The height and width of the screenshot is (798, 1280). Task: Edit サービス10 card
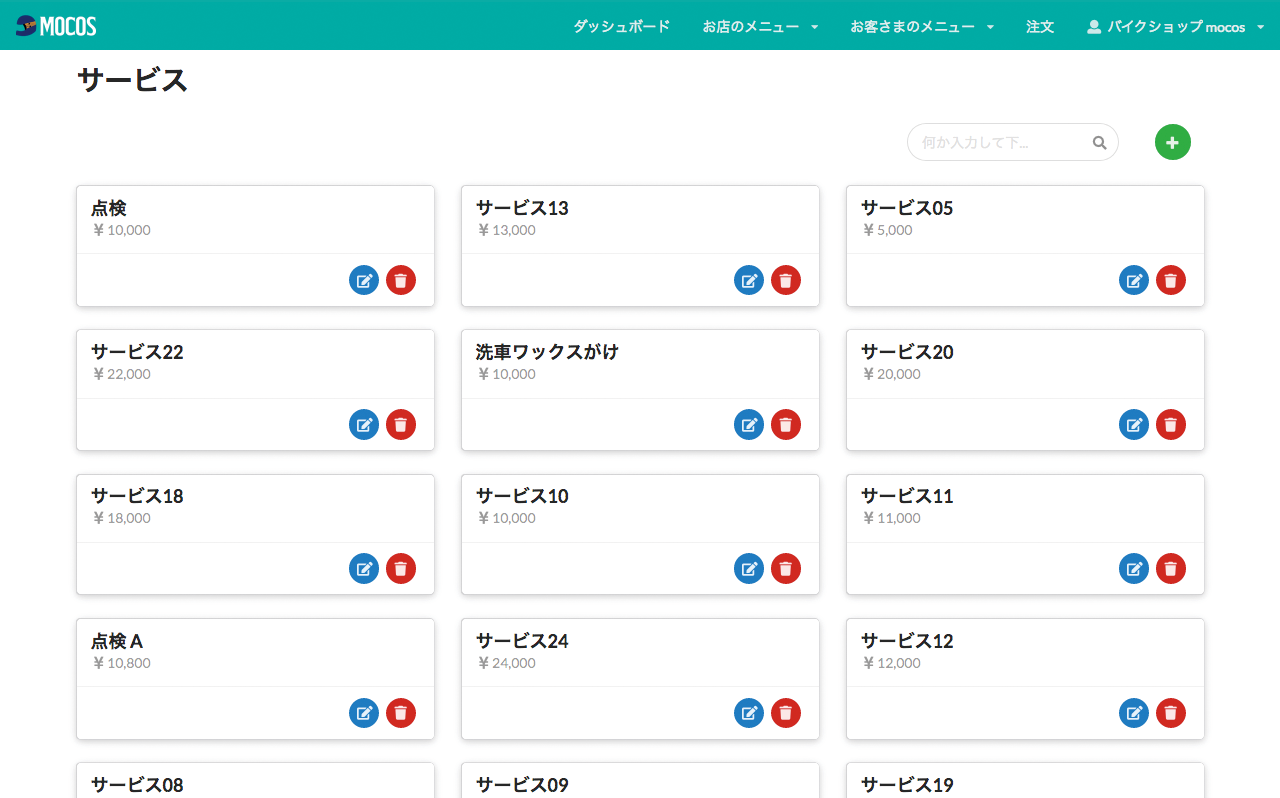(x=749, y=568)
